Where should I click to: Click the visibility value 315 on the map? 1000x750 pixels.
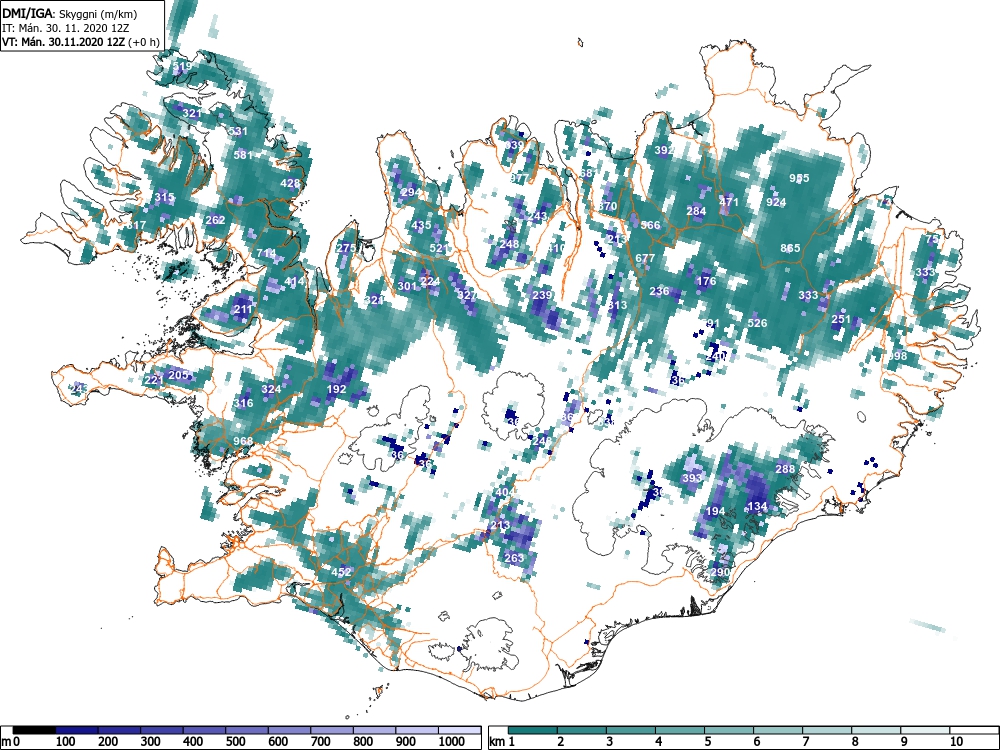pyautogui.click(x=165, y=197)
